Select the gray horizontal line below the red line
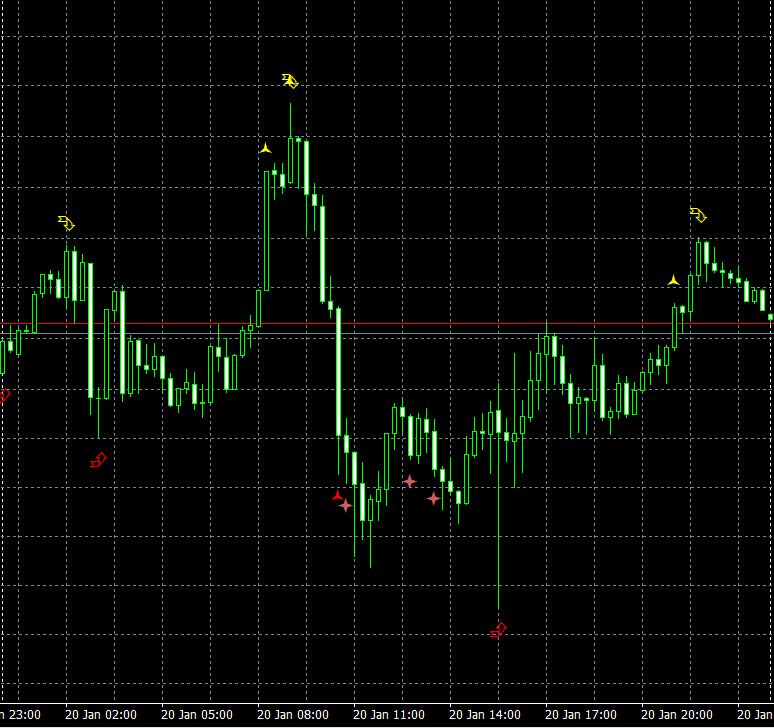 pos(387,334)
